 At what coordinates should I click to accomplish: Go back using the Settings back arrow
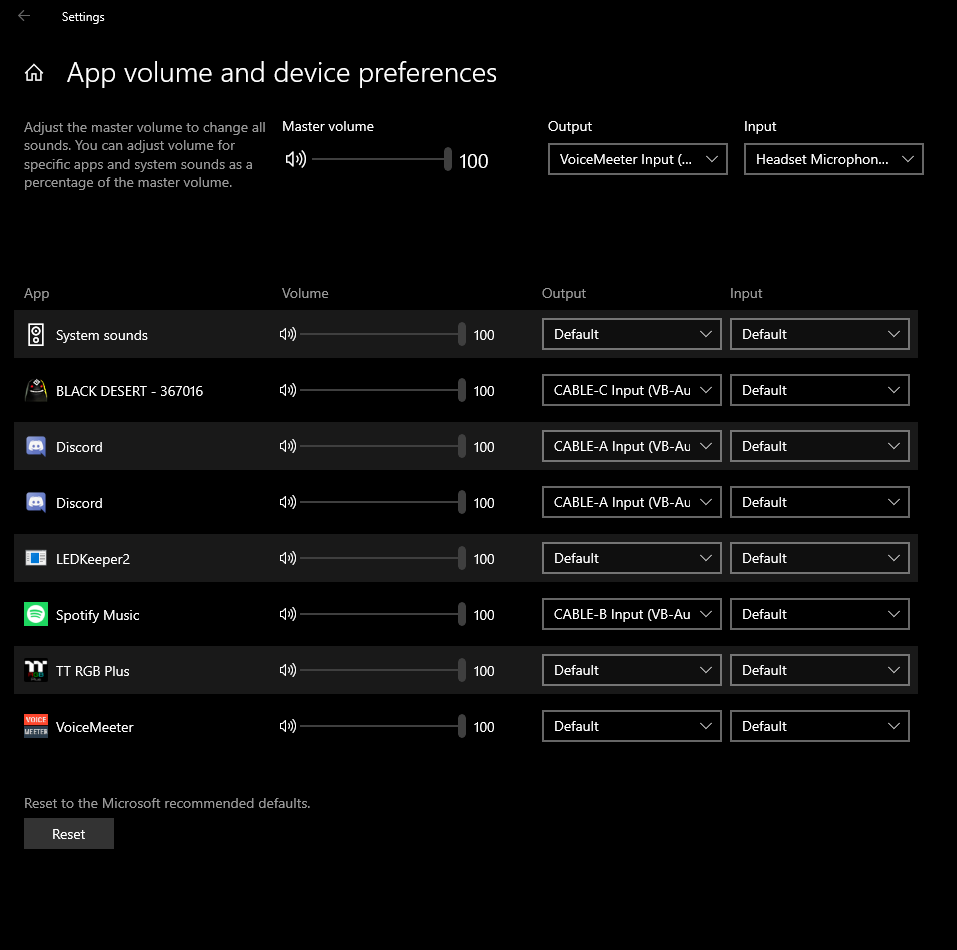pyautogui.click(x=24, y=16)
